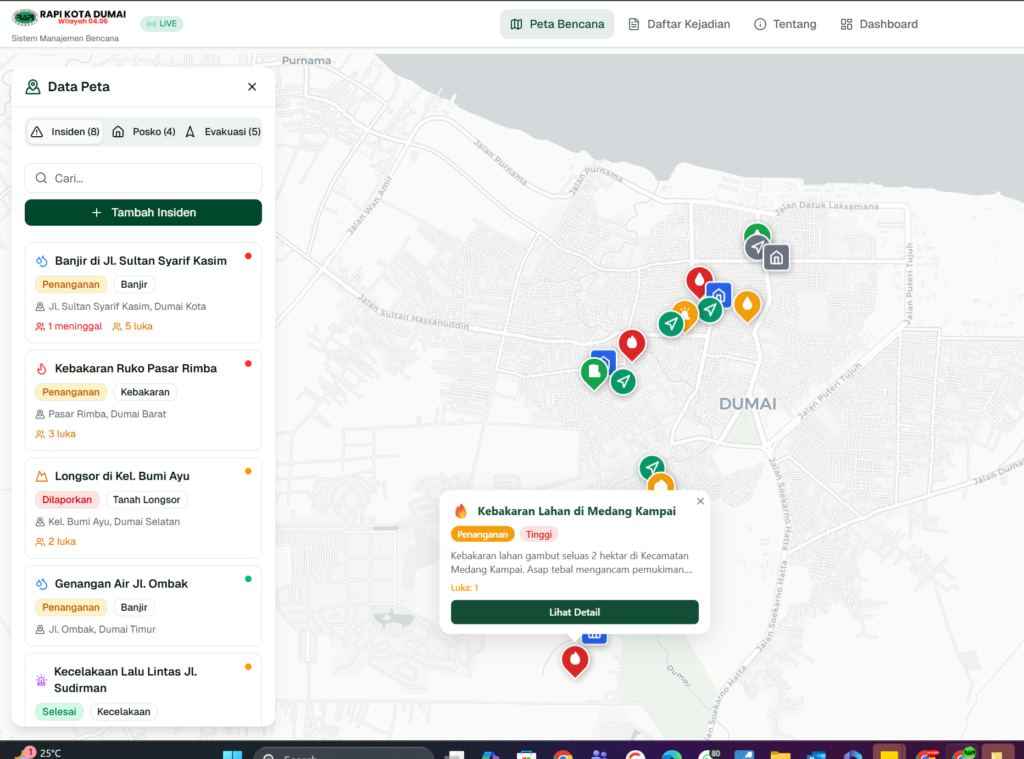The image size is (1024, 759).
Task: Click the green document marker on the map
Action: click(x=594, y=374)
